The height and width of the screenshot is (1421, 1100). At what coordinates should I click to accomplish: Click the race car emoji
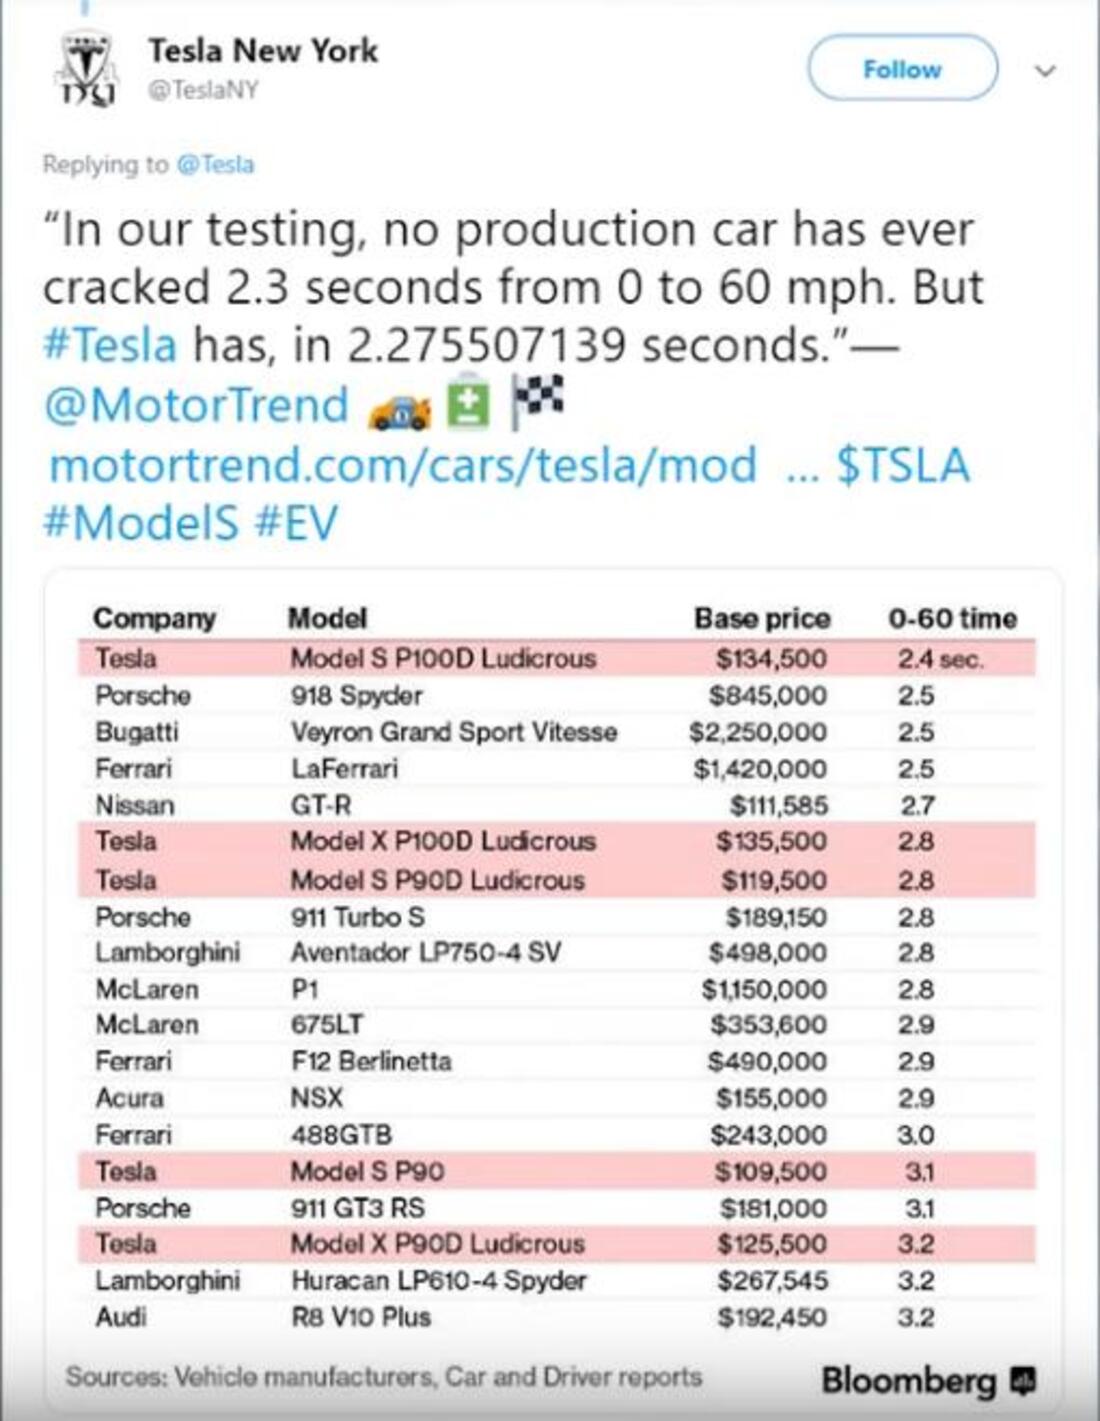tap(399, 408)
